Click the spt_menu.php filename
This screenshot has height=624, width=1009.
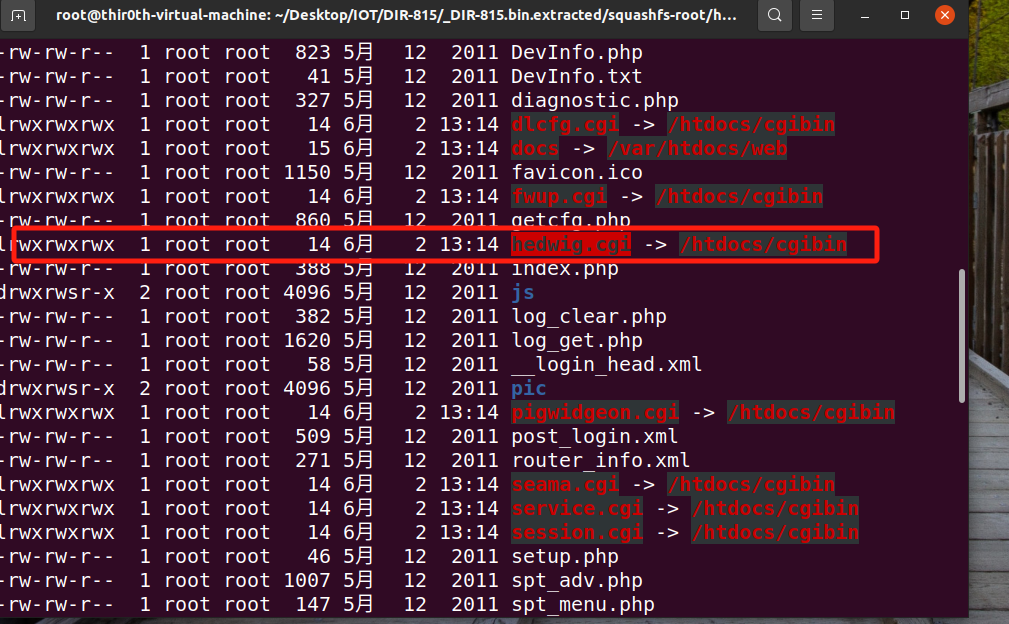point(583,605)
